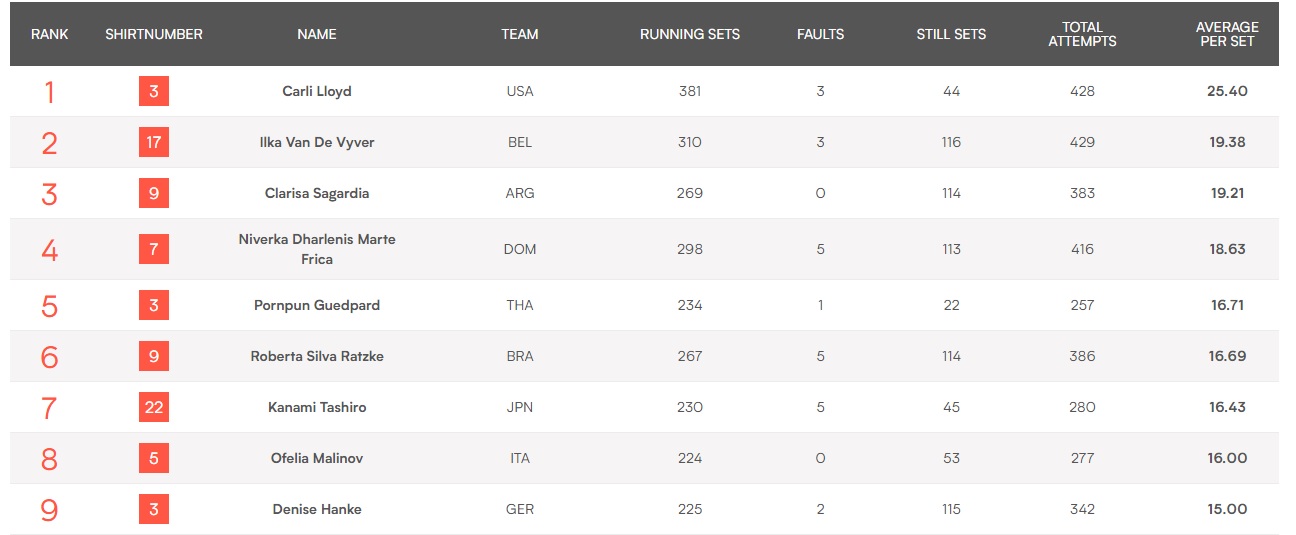Sort by Running Sets header
1296x535 pixels.
pyautogui.click(x=690, y=34)
